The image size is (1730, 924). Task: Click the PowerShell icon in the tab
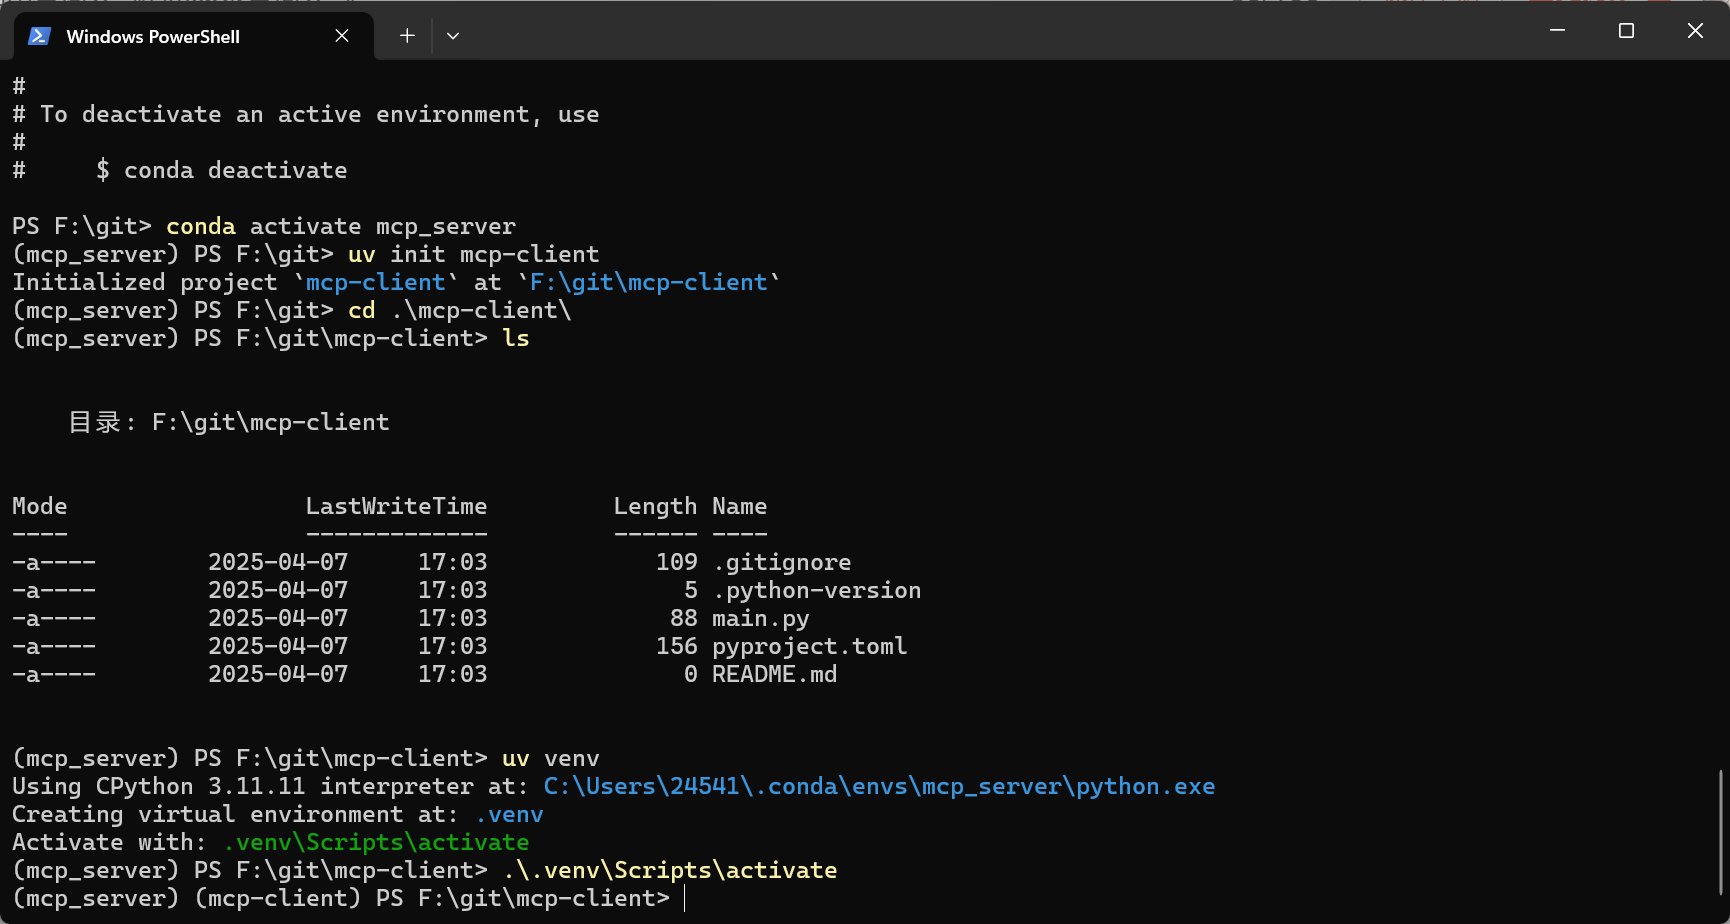click(x=39, y=36)
